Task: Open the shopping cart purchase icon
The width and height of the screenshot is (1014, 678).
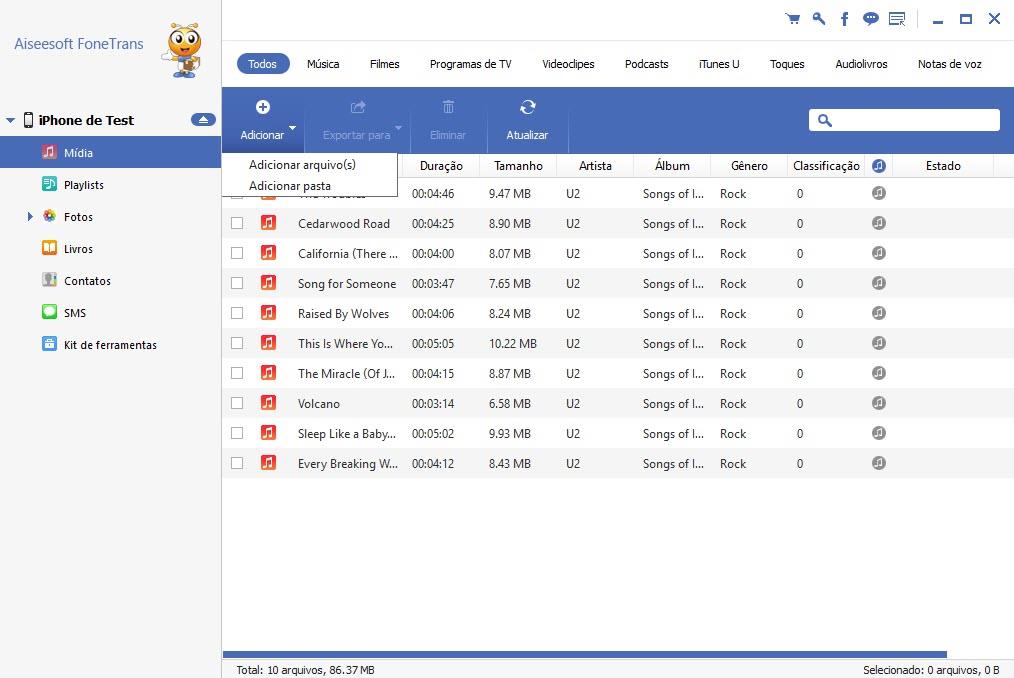Action: (792, 18)
